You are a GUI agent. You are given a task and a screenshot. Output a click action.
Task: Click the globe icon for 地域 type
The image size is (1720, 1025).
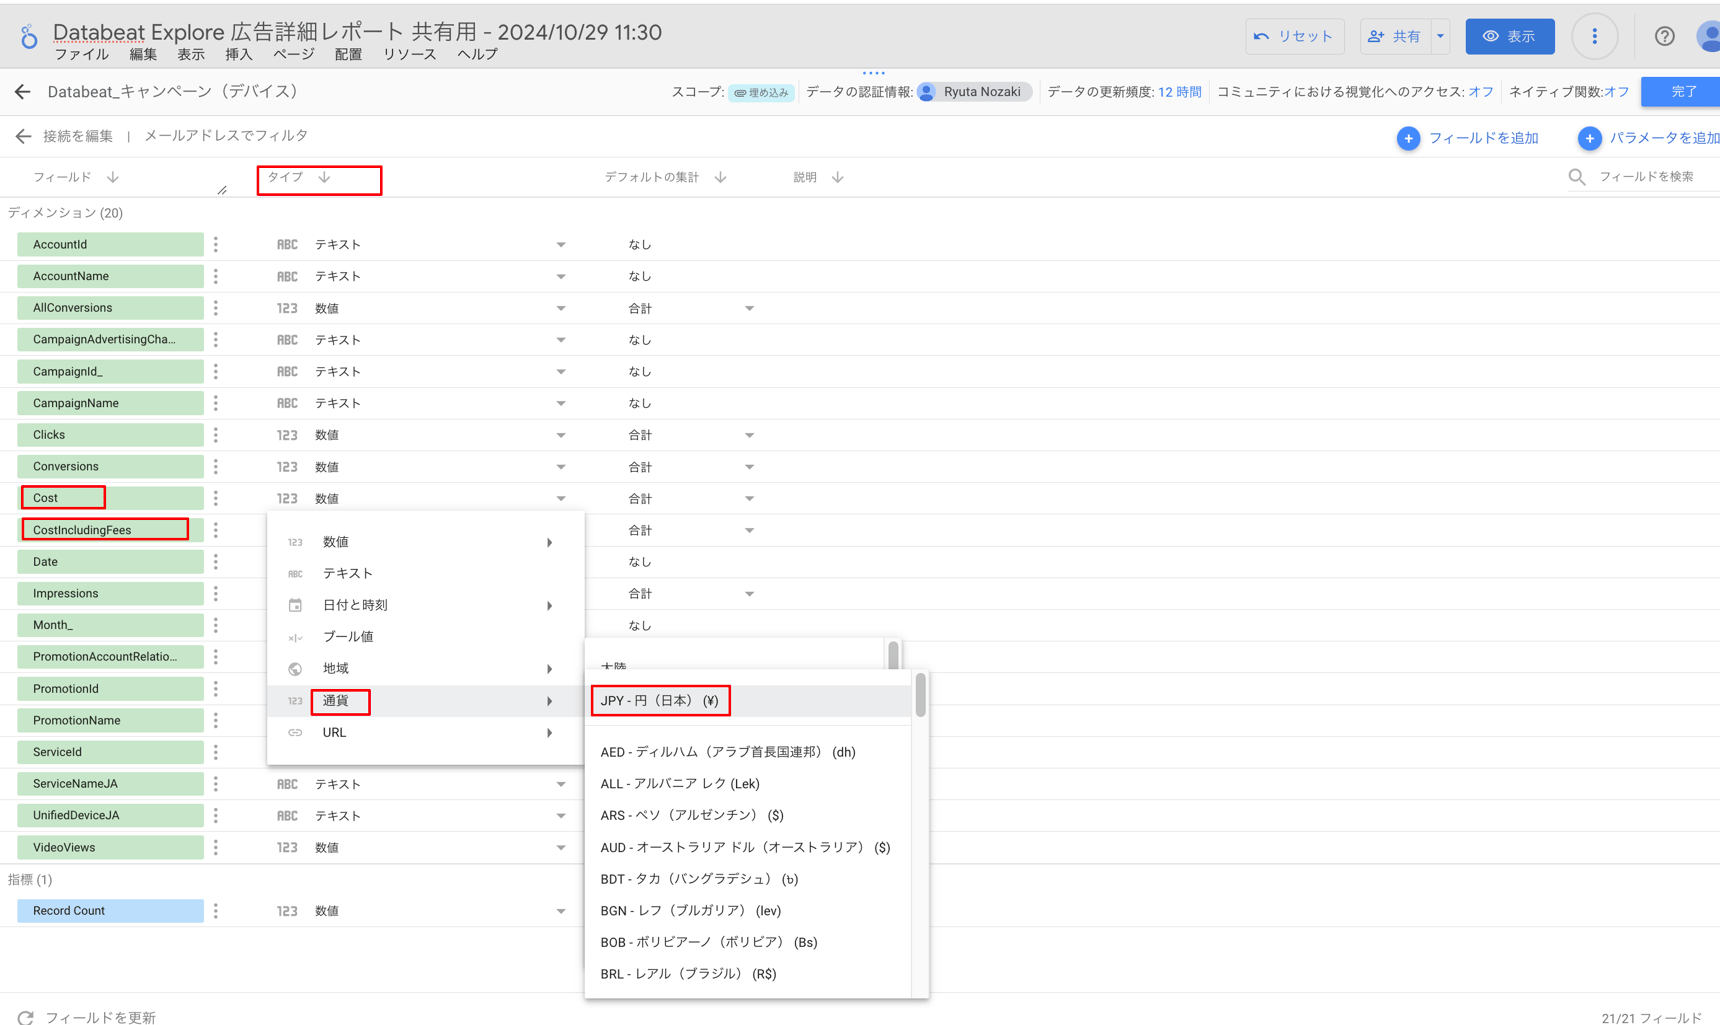click(295, 668)
